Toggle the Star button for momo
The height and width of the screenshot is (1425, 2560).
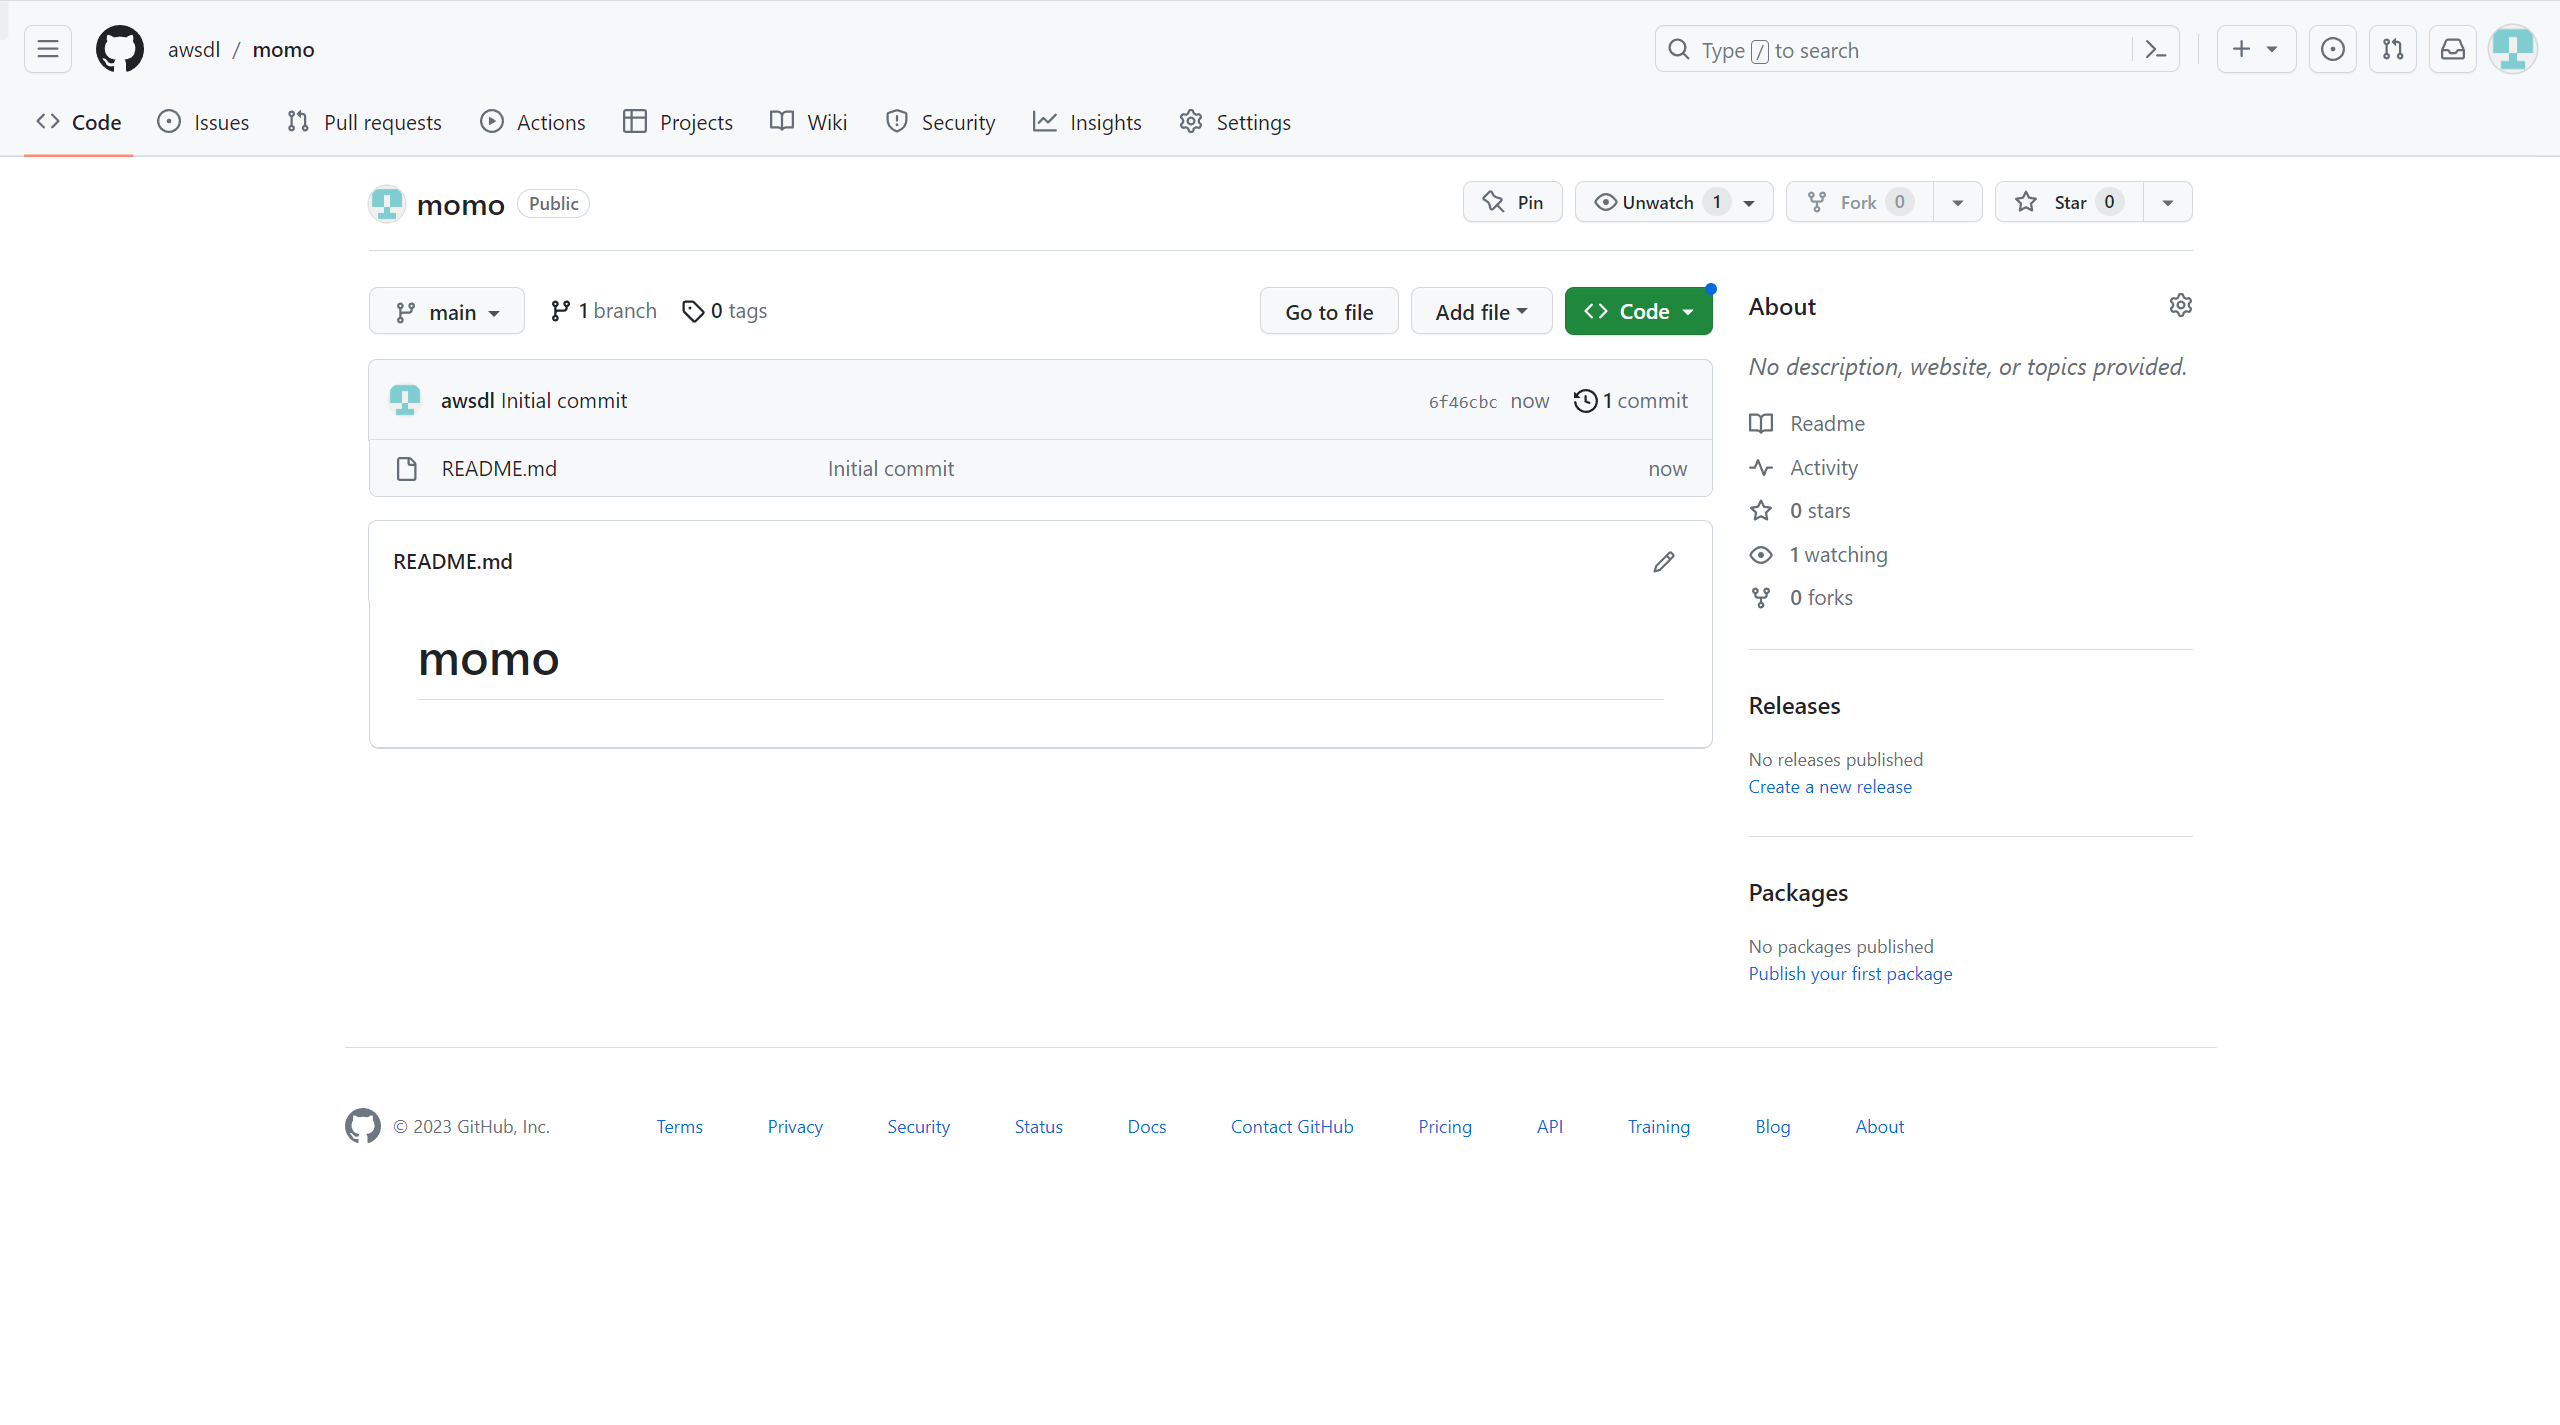tap(2068, 202)
